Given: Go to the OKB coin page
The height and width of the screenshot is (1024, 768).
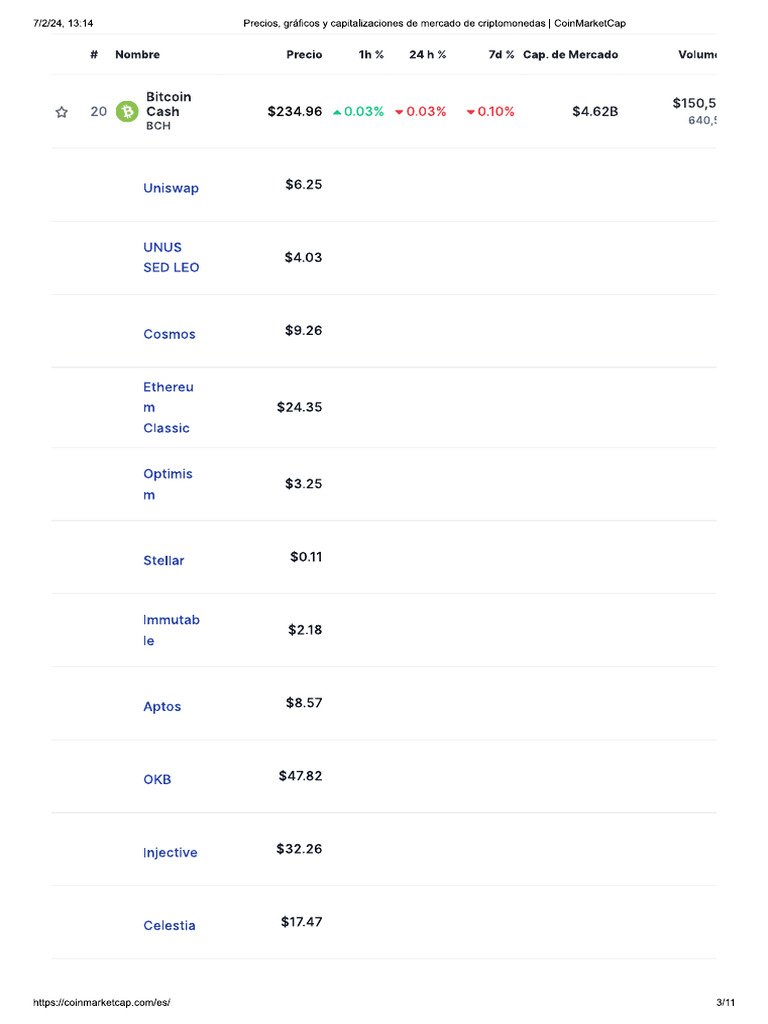Looking at the screenshot, I should coord(157,779).
